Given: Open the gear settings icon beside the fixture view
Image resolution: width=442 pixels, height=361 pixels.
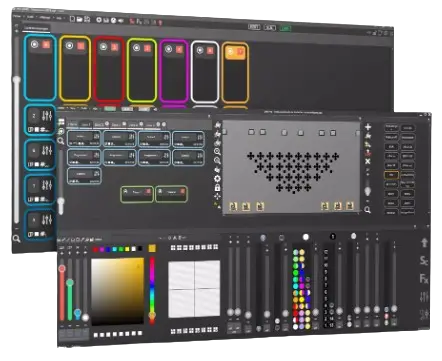Looking at the screenshot, I should [x=217, y=179].
